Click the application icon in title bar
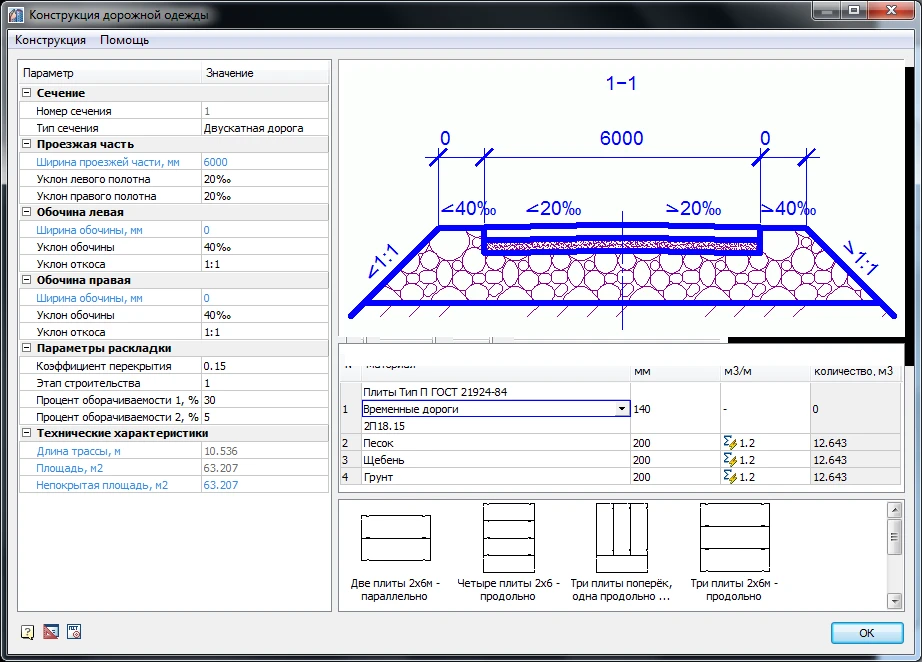 pyautogui.click(x=16, y=15)
